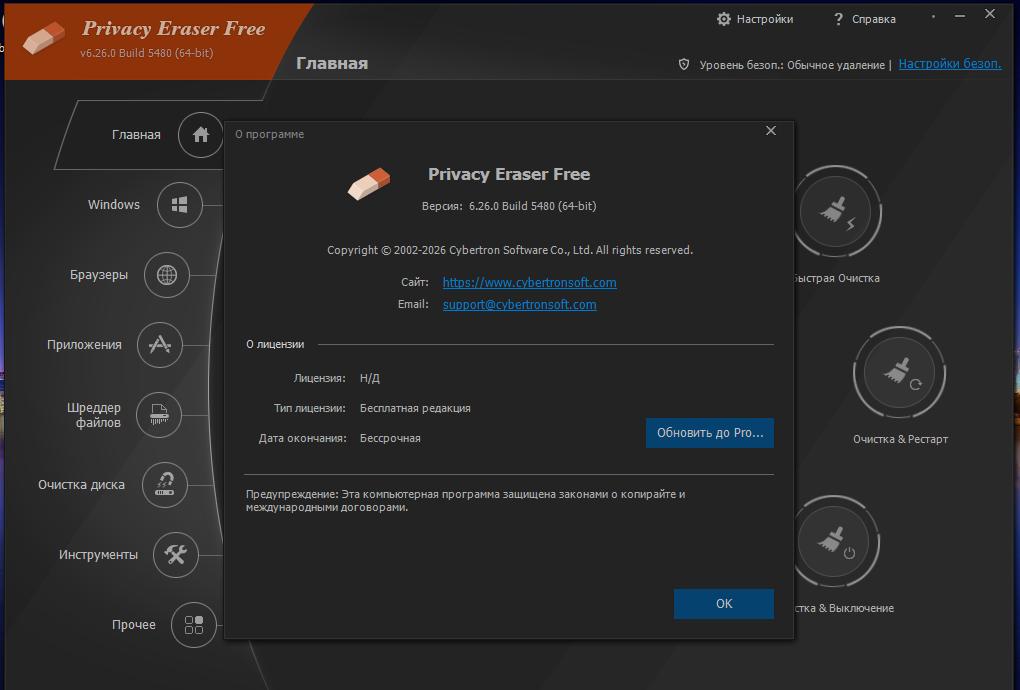1020x690 pixels.
Task: Open the Misc grid icon
Action: 194,625
